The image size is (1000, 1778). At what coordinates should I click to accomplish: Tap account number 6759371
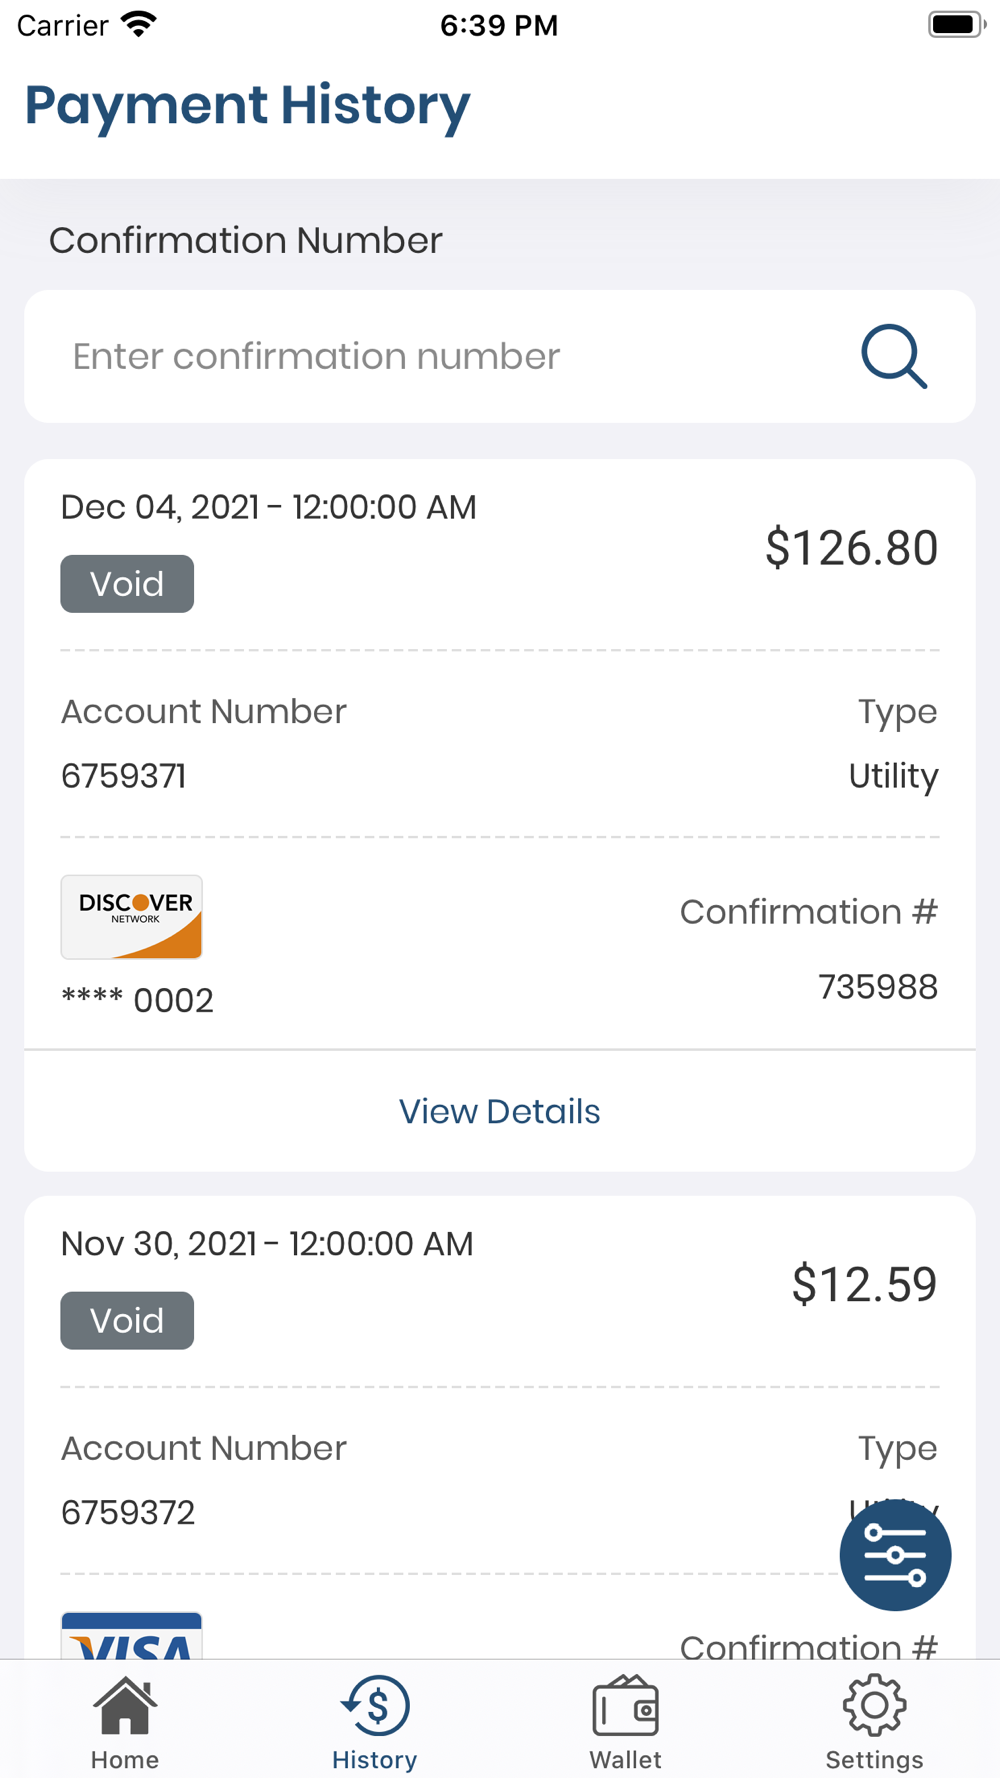tap(124, 776)
